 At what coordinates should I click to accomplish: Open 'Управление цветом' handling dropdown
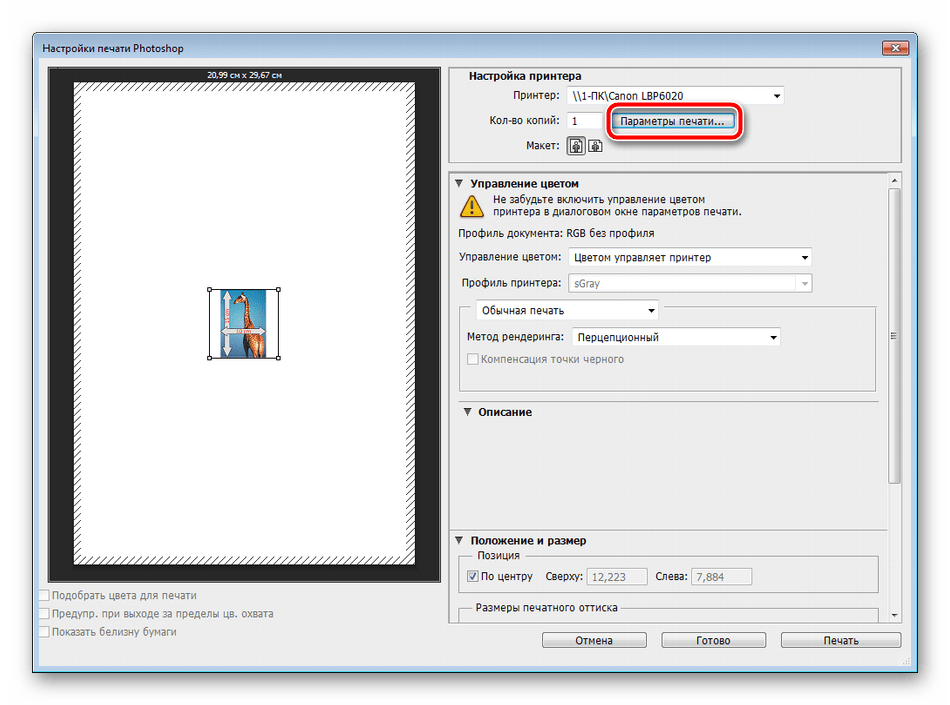(x=804, y=258)
